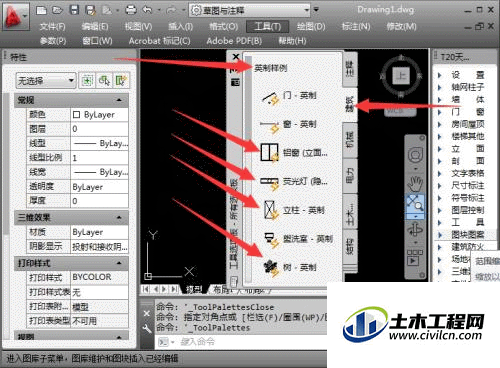
Task: Select the 窗 - 英制 window tool
Action: [x=289, y=125]
